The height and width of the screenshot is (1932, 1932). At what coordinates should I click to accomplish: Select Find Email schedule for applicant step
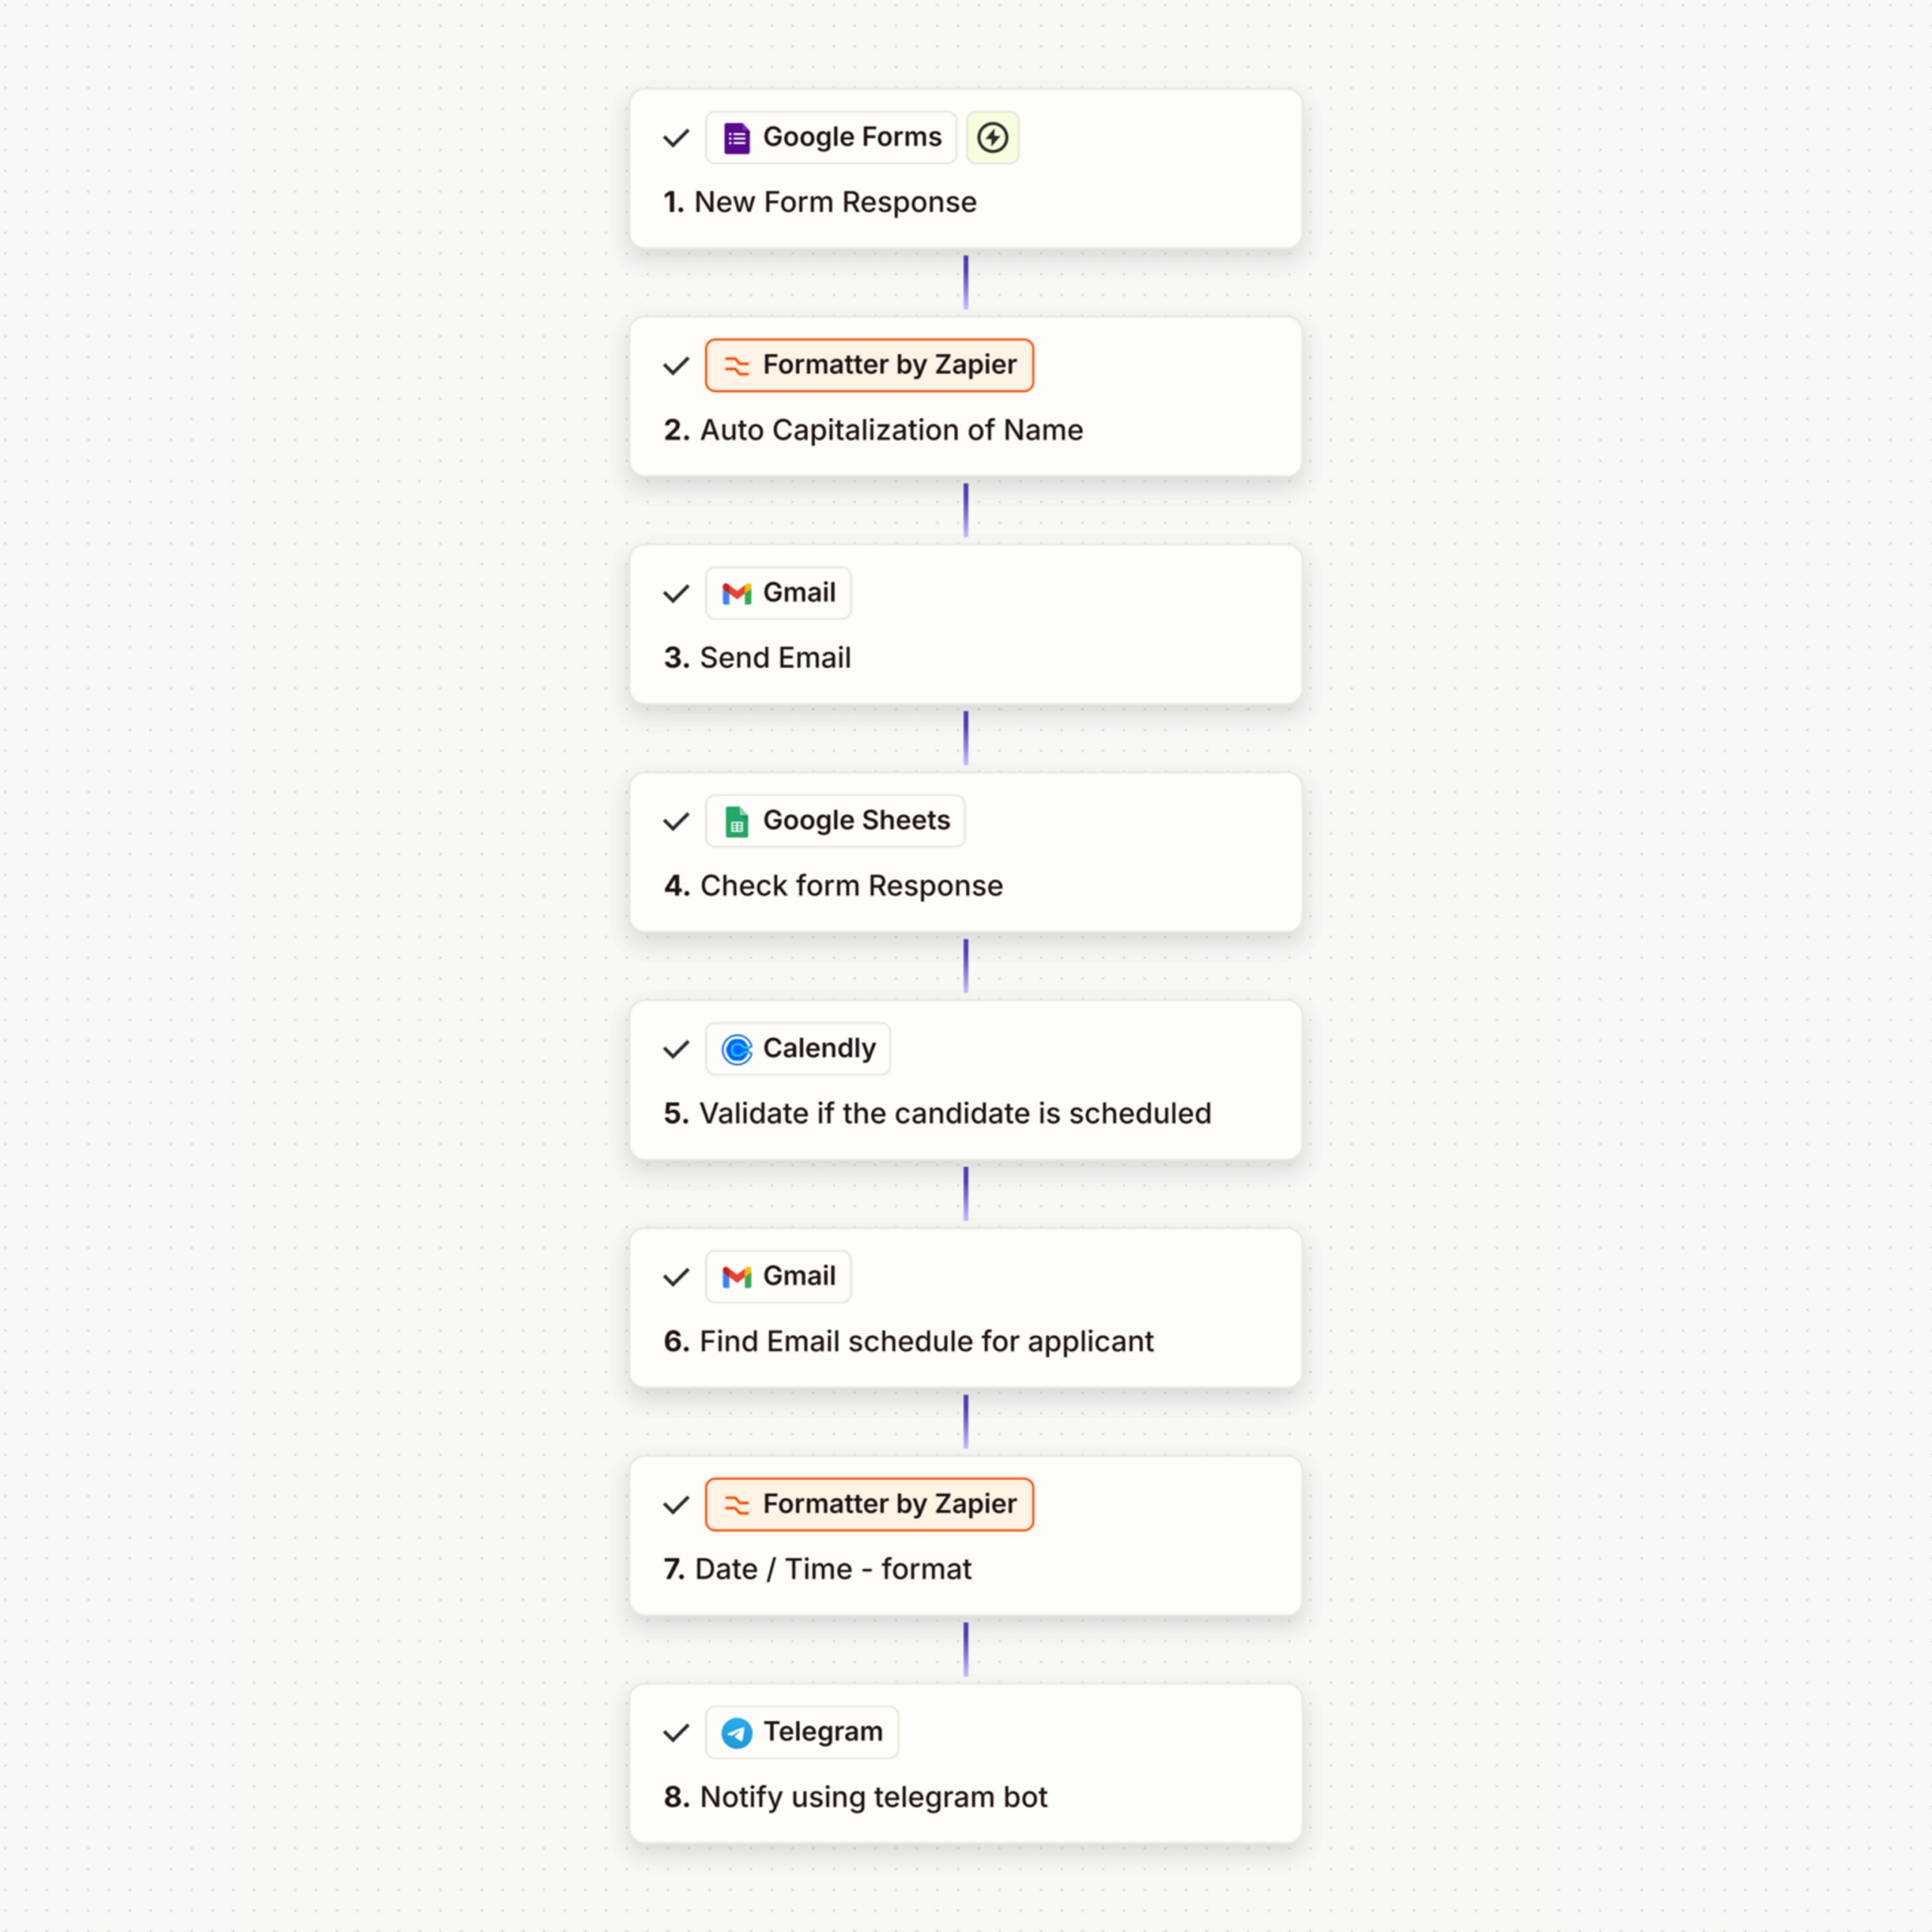(926, 1341)
